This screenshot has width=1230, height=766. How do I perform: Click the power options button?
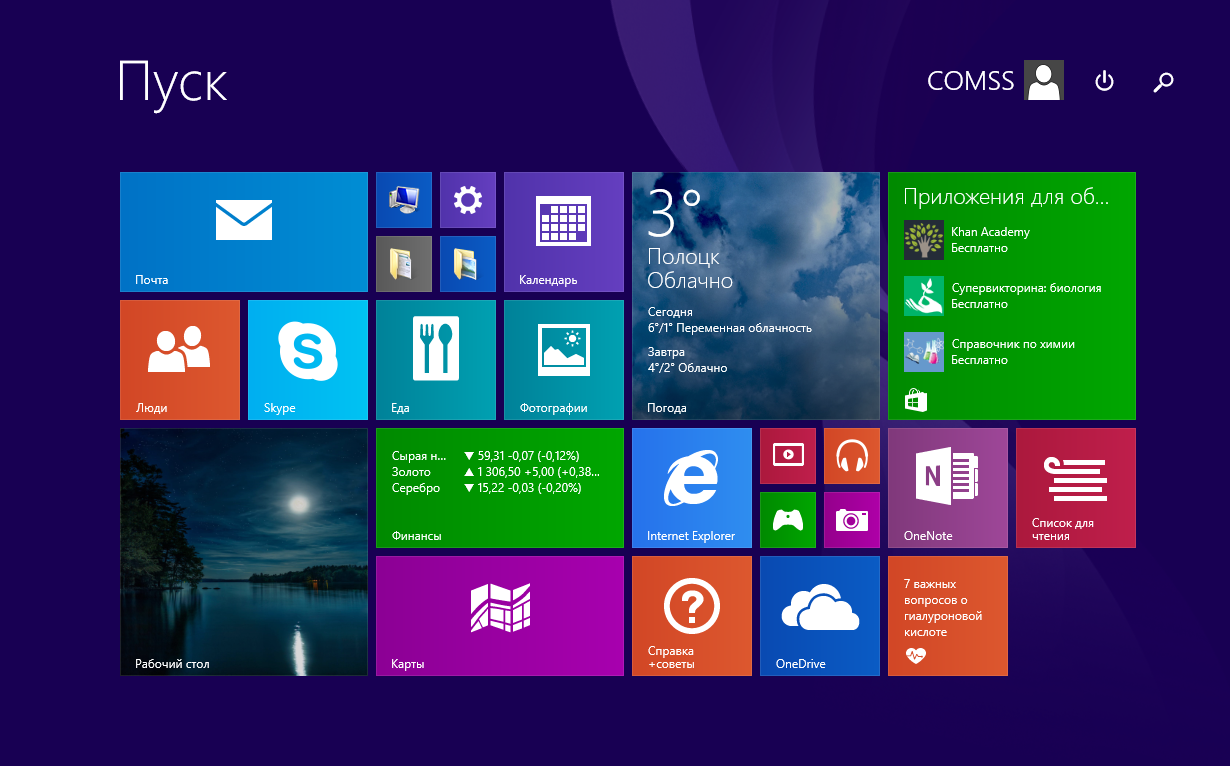[x=1104, y=81]
